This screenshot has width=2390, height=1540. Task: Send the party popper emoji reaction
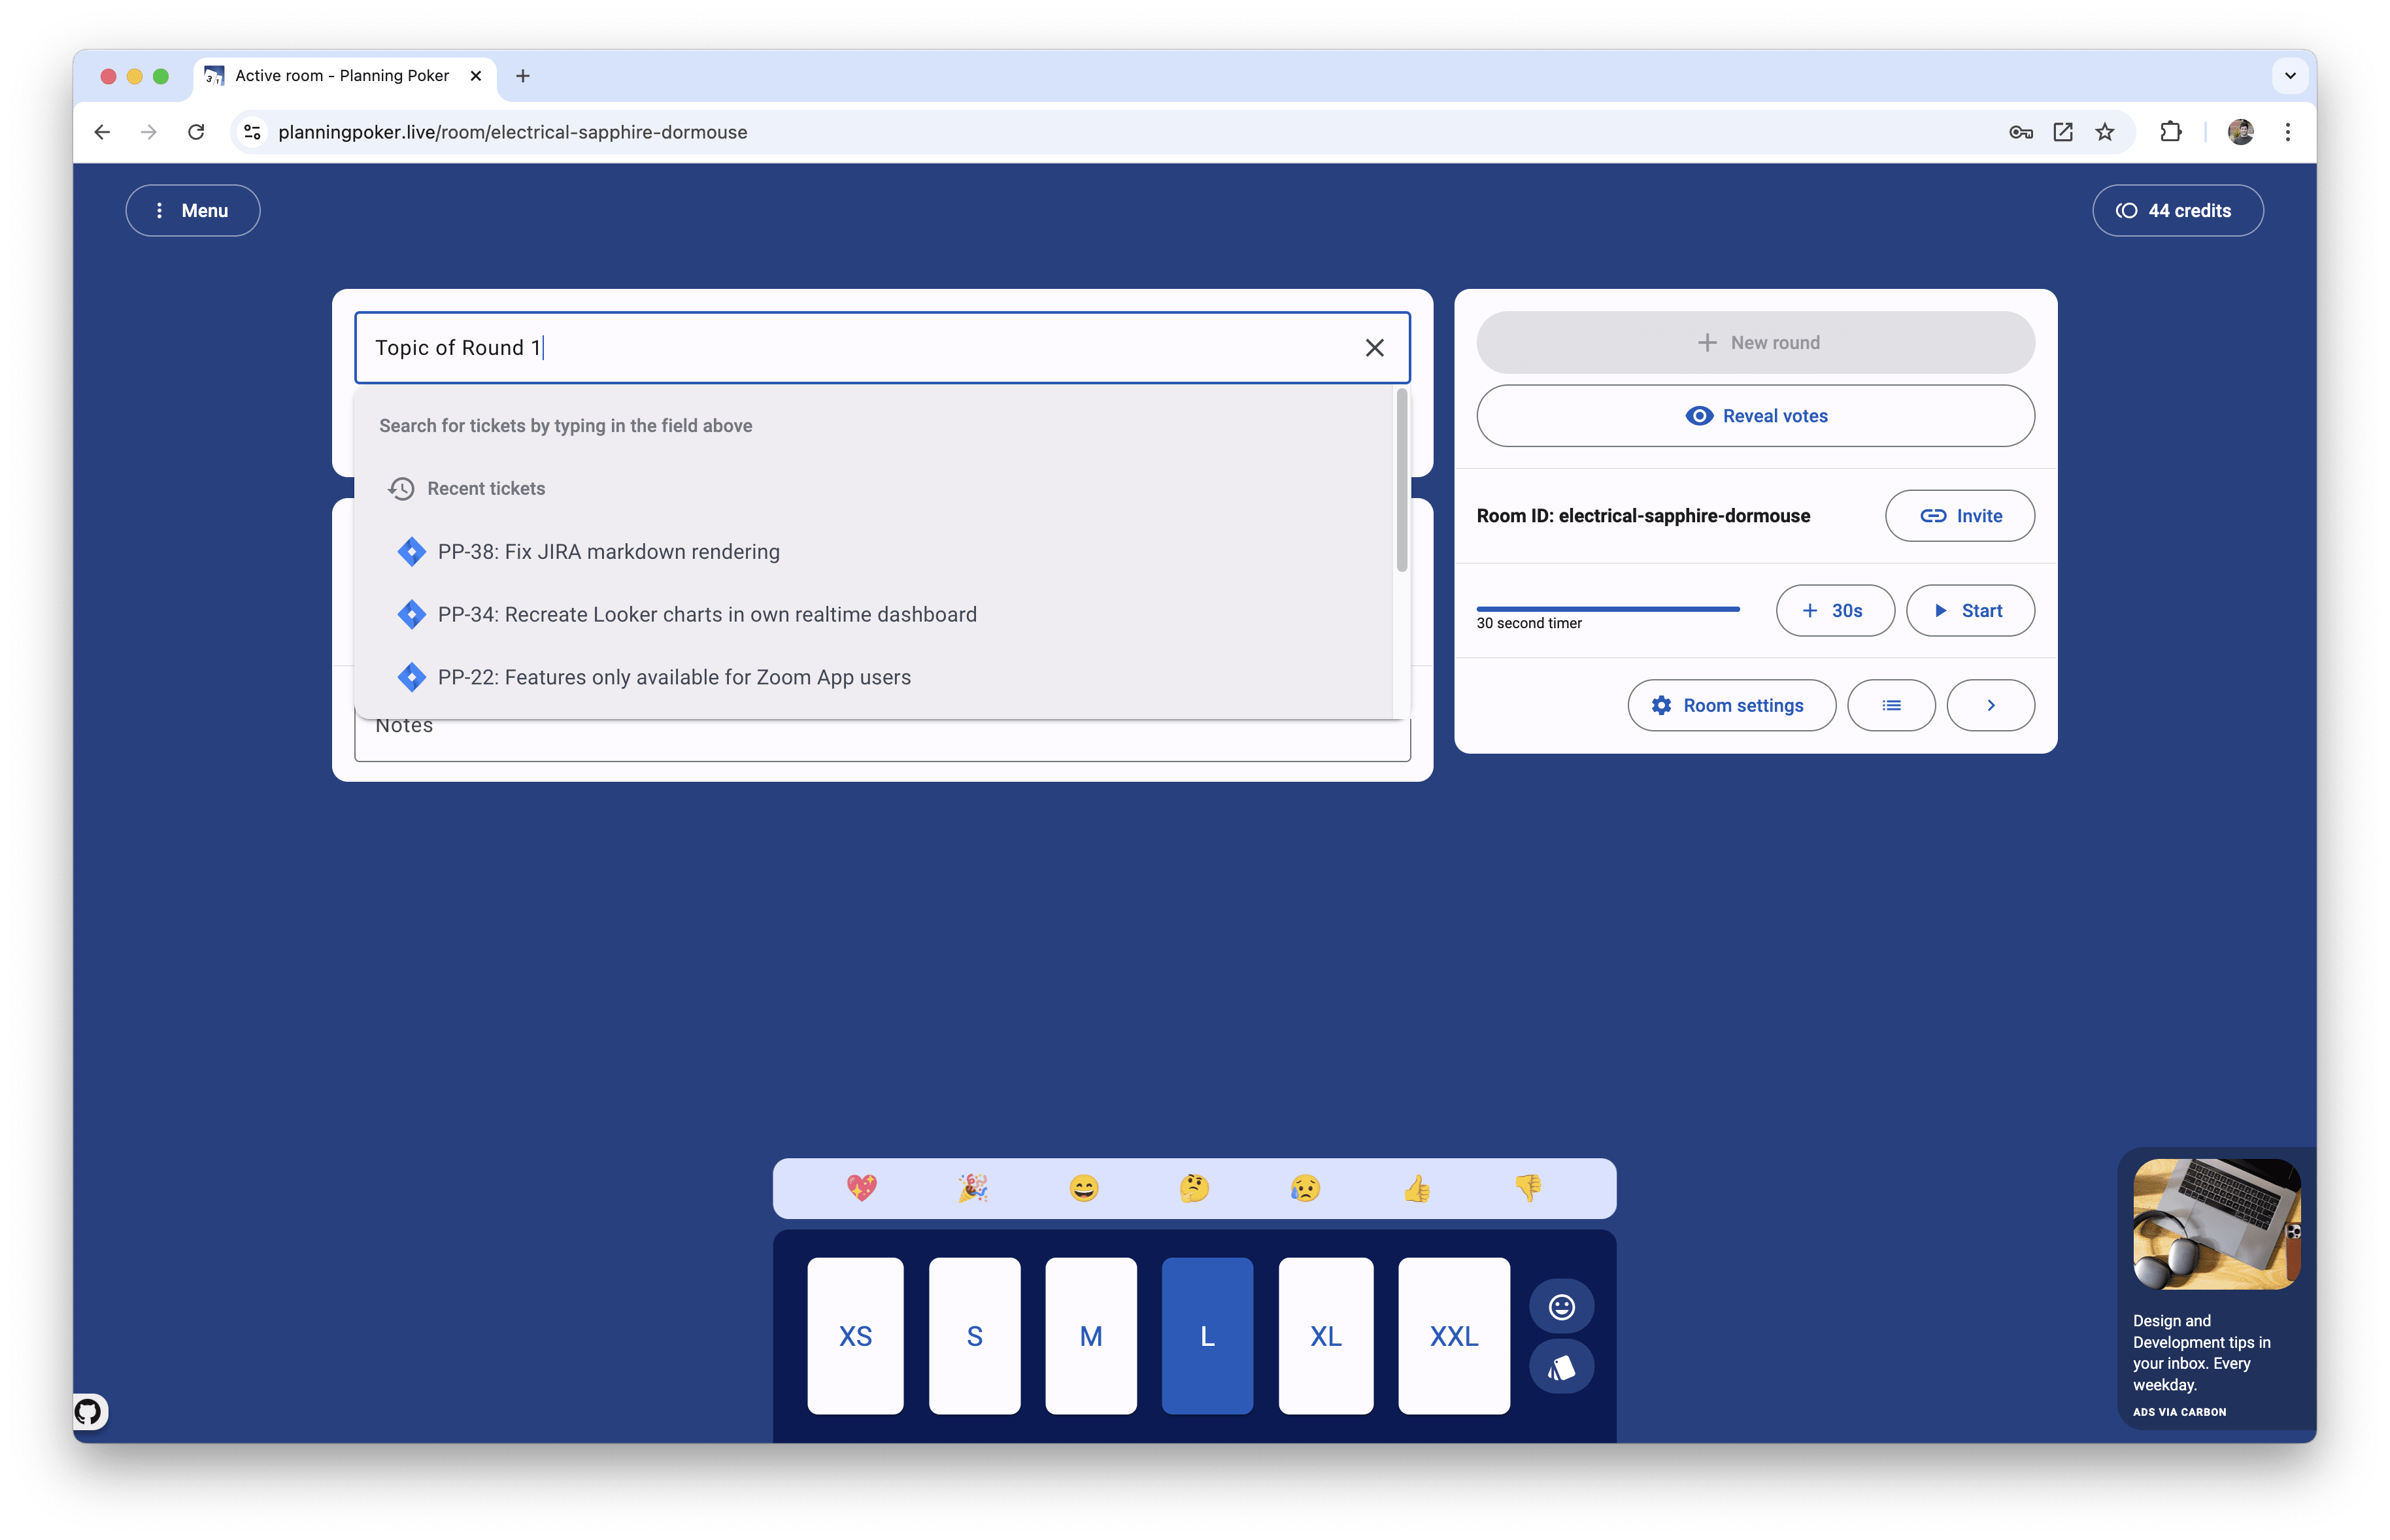[973, 1188]
